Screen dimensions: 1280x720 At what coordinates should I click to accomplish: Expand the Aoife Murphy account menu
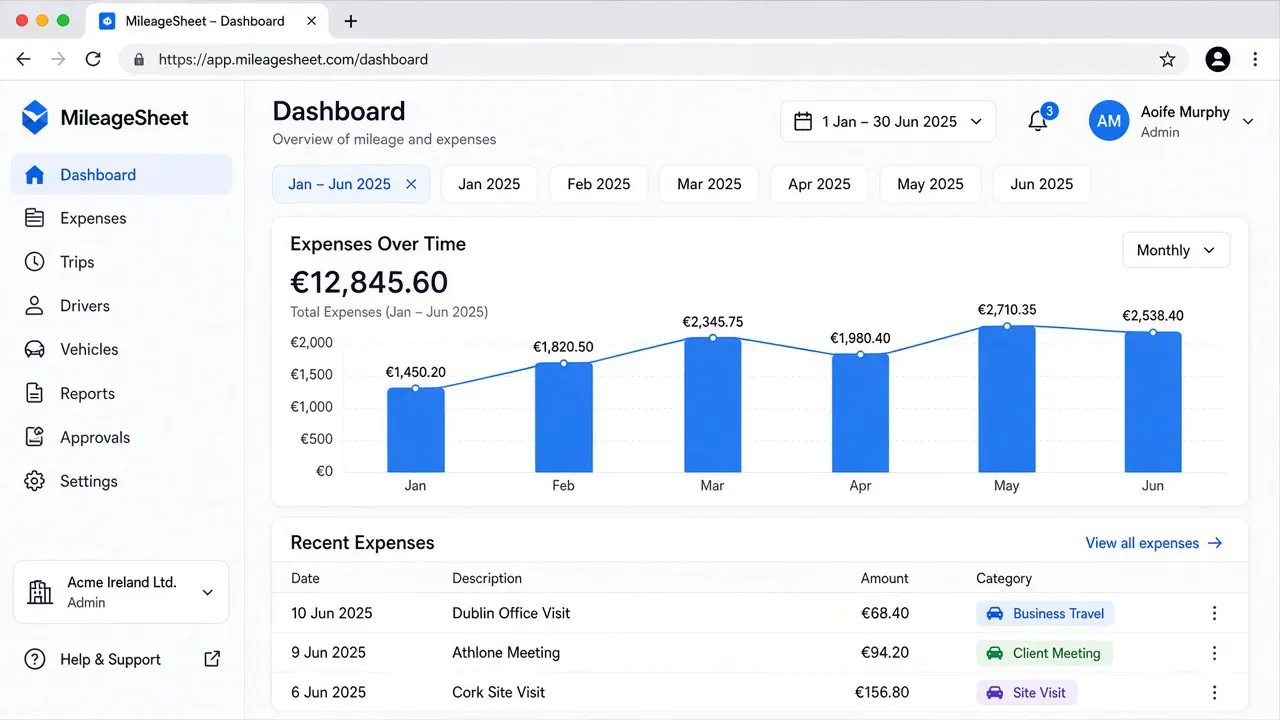pyautogui.click(x=1247, y=121)
